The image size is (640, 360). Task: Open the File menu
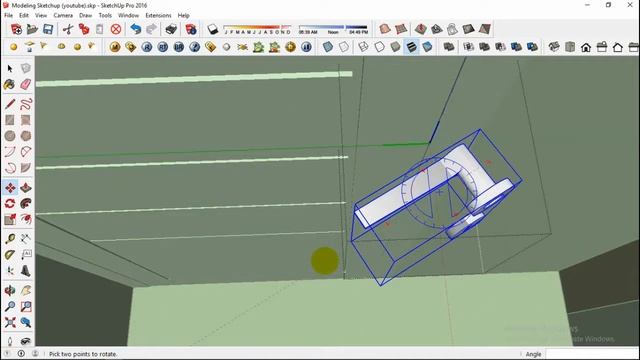pos(8,15)
